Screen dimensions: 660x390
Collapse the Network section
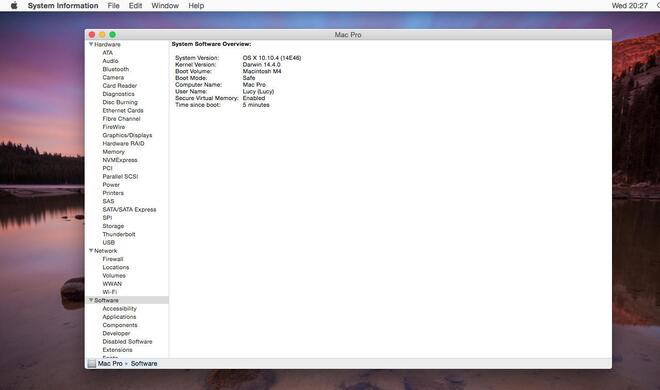[x=90, y=250]
